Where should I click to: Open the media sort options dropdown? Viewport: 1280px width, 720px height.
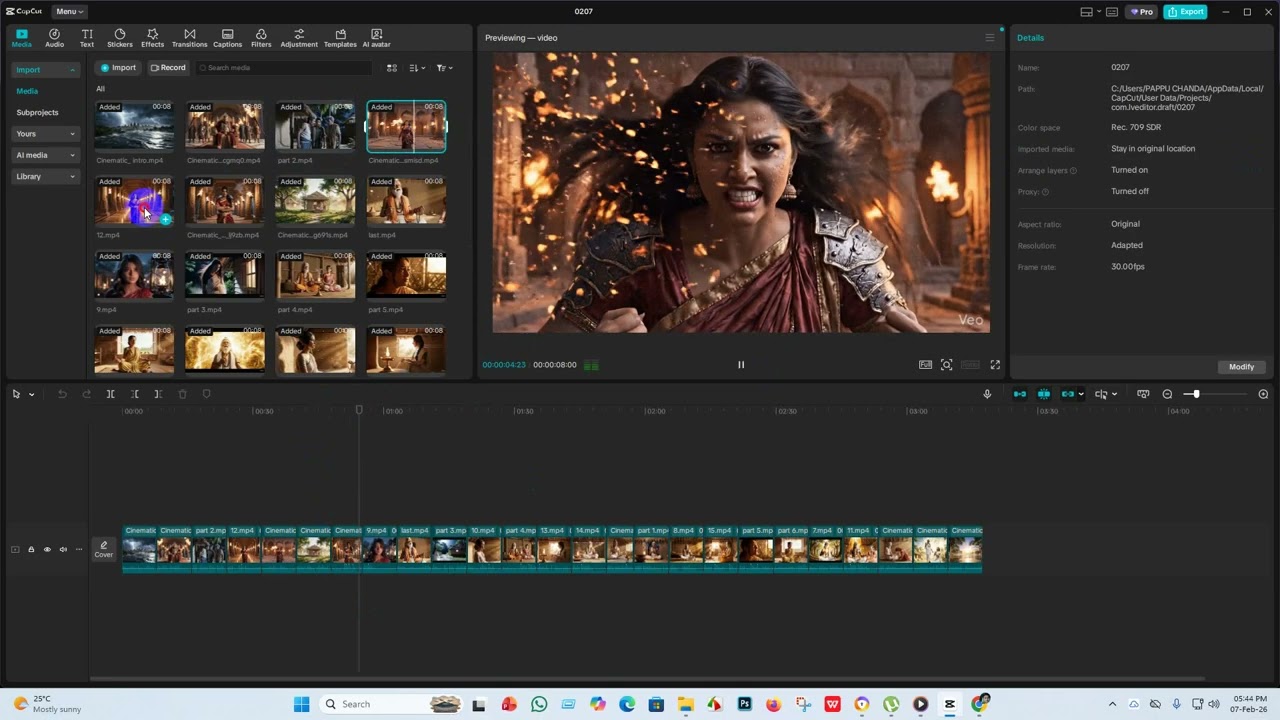[417, 68]
